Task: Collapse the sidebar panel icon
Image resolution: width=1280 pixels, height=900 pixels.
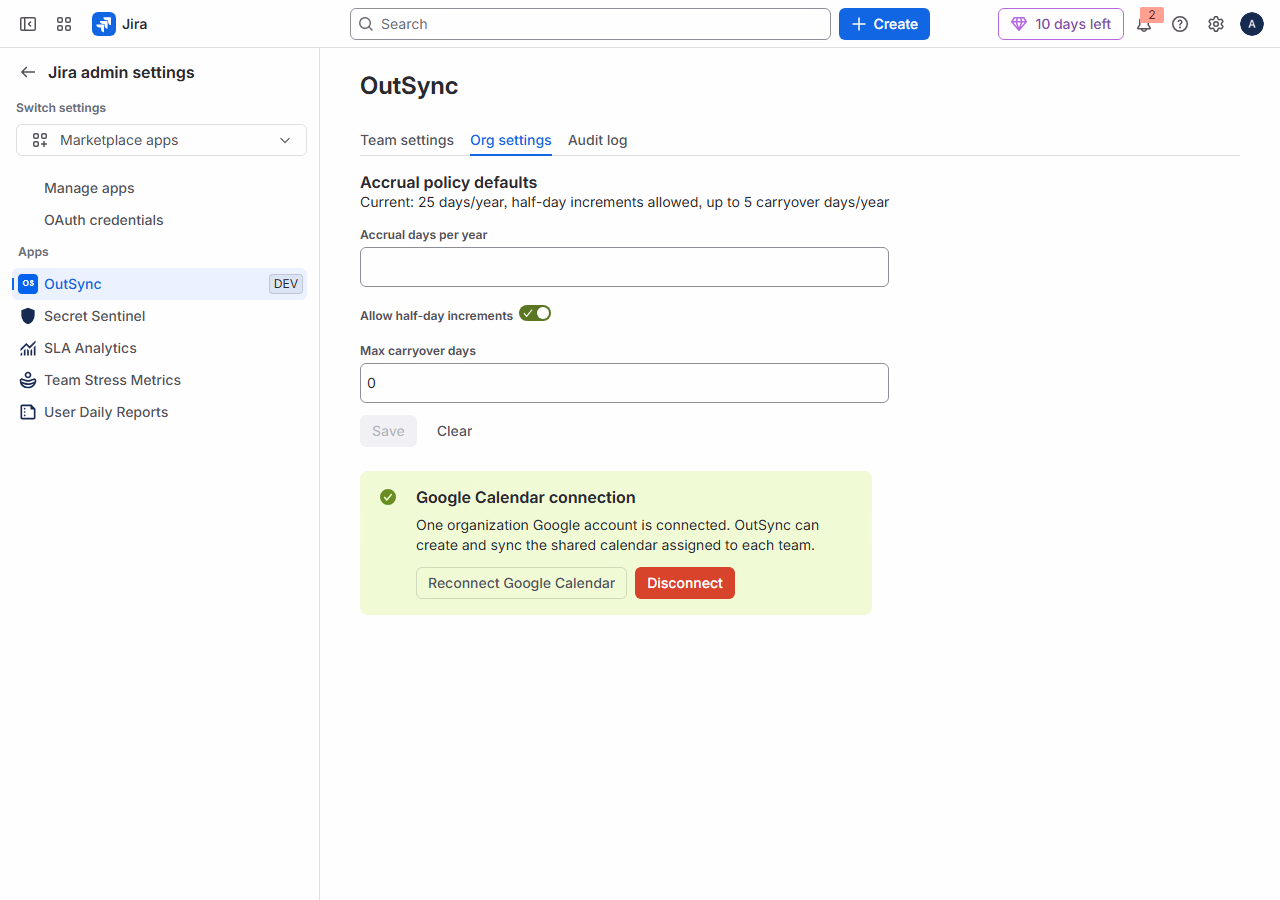Action: 28,24
